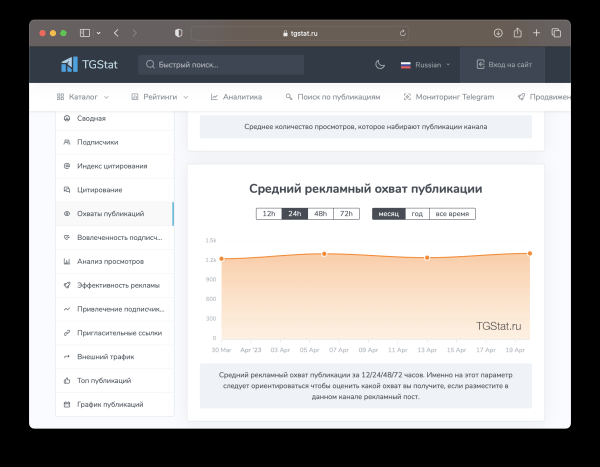Open Поиск по публикациям menu item
This screenshot has width=600, height=467.
click(333, 97)
